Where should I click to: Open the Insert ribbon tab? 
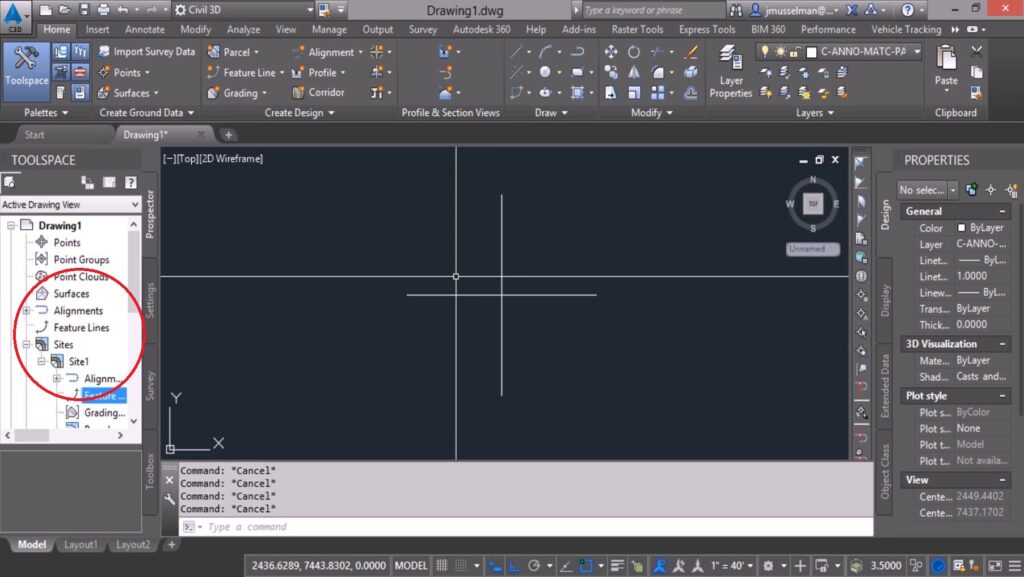click(97, 29)
